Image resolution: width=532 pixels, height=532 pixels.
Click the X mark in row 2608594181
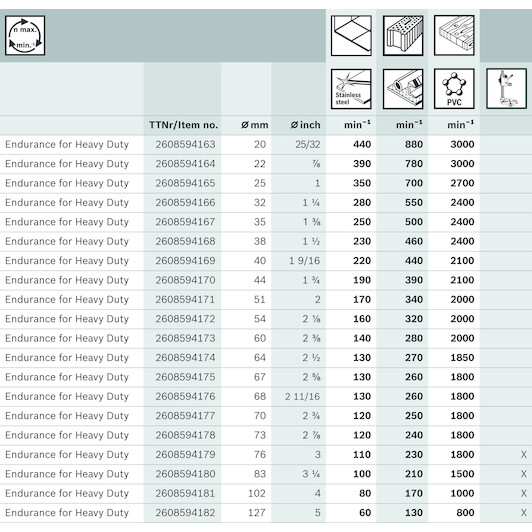(524, 493)
